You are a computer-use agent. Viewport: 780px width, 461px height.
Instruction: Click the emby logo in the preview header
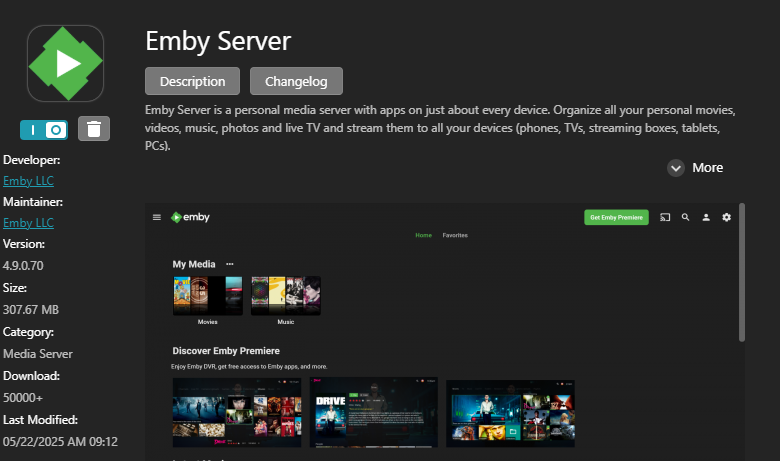tap(190, 217)
